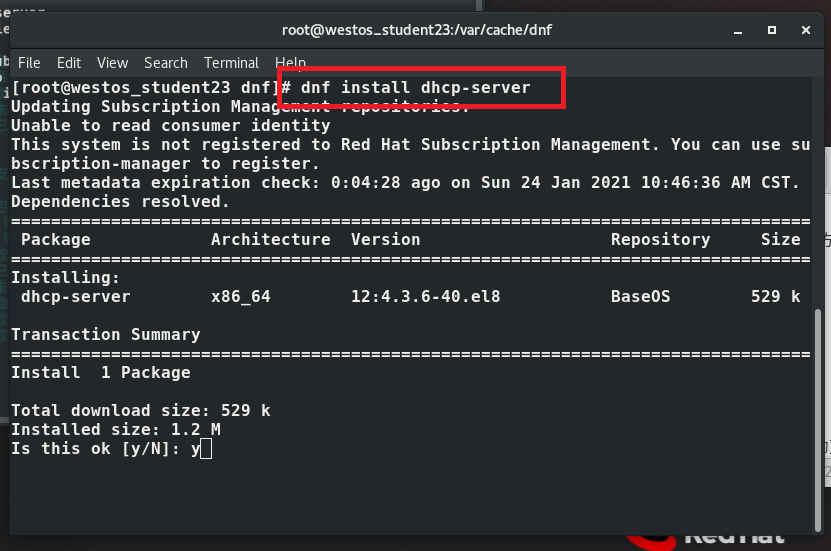The width and height of the screenshot is (831, 551).
Task: Open the View menu
Action: [112, 63]
